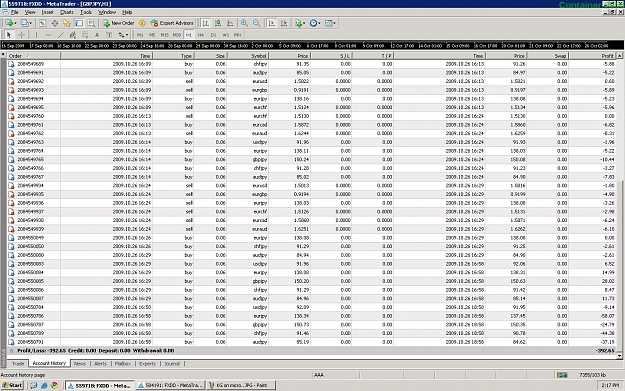The width and height of the screenshot is (625, 391).
Task: Sort by the Order column header
Action: pyautogui.click(x=34, y=56)
